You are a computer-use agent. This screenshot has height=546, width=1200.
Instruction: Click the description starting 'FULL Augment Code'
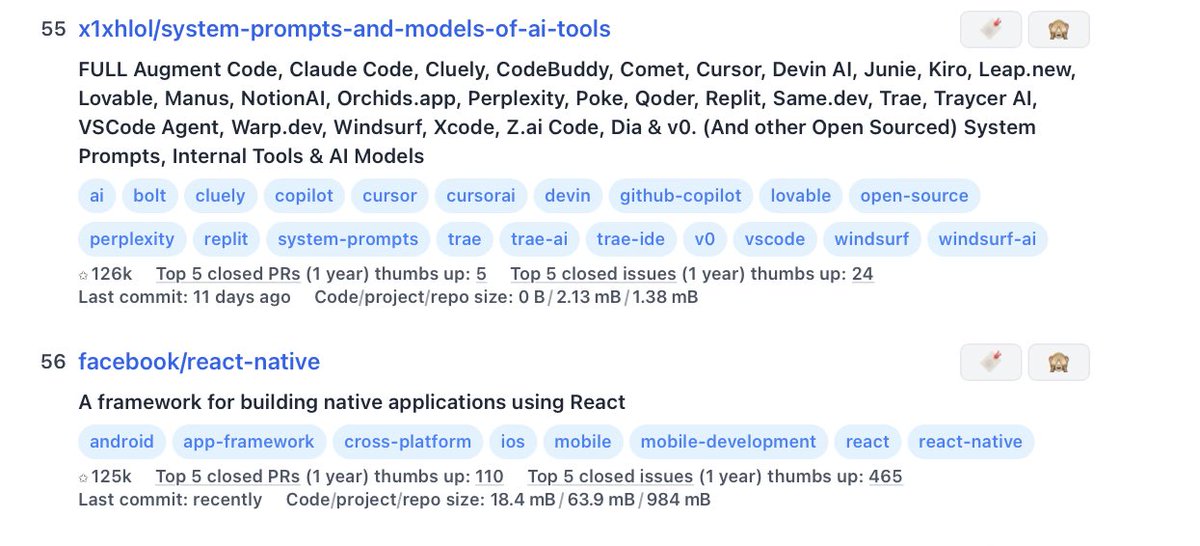577,113
